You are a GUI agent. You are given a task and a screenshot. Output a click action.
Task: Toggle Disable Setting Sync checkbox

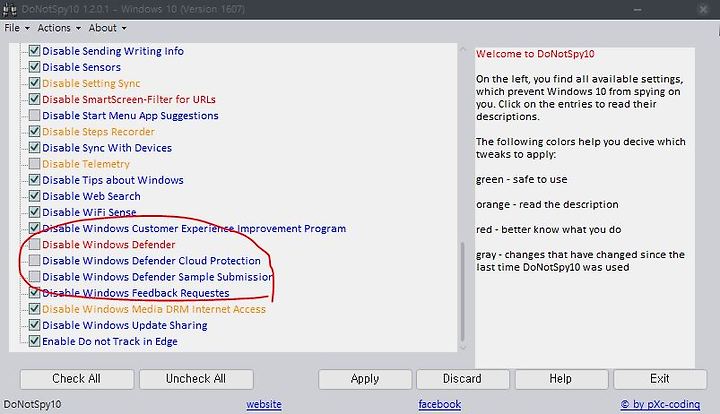[34, 83]
